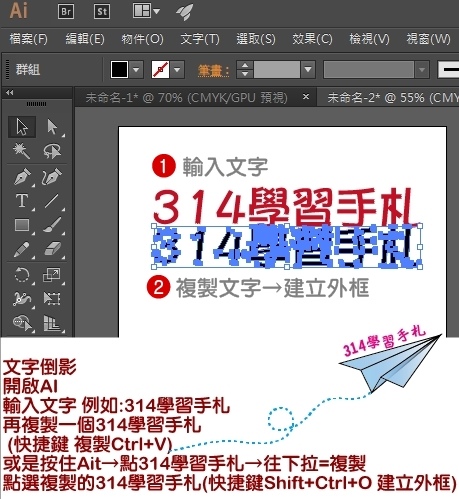This screenshot has height=499, width=459.
Task: Click the stroke color swatch with red slash
Action: pyautogui.click(x=160, y=70)
